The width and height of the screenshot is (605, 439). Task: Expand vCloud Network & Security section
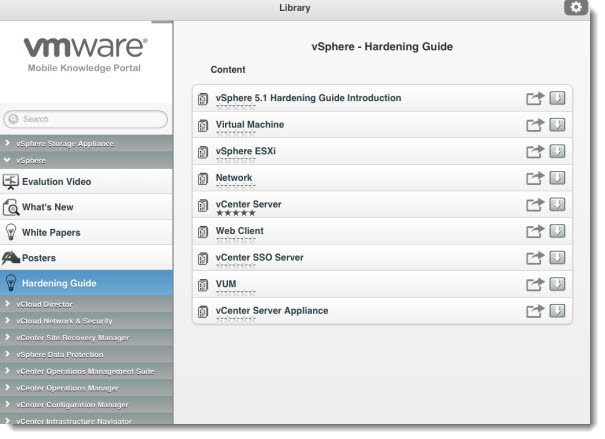tap(86, 321)
